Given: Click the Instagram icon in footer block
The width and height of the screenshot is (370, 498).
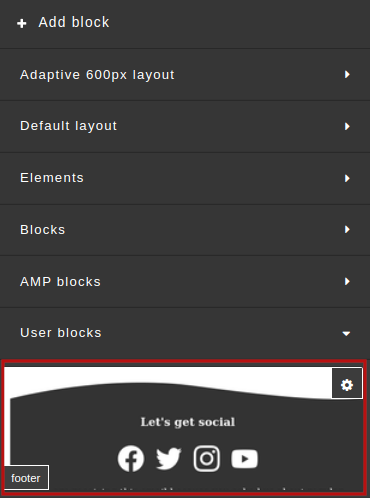Looking at the screenshot, I should [x=207, y=459].
